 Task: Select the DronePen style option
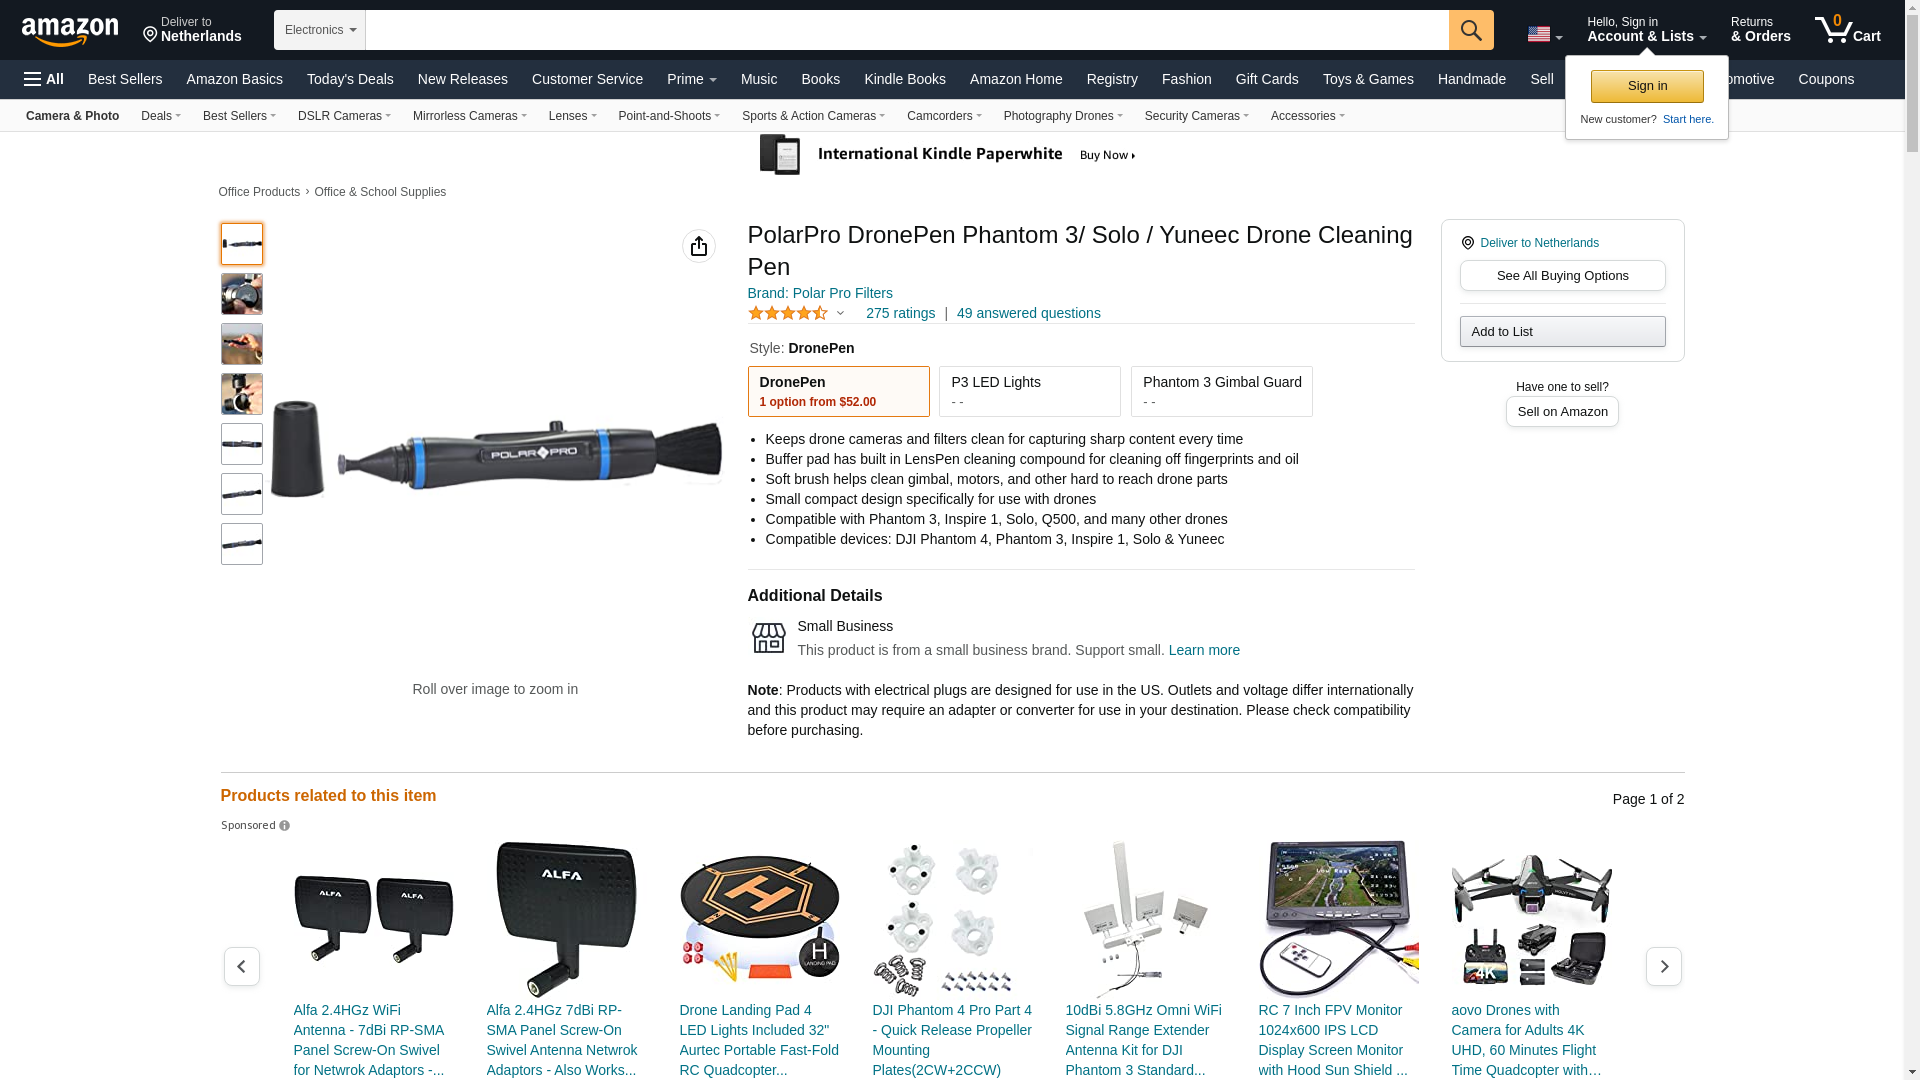pyautogui.click(x=839, y=391)
